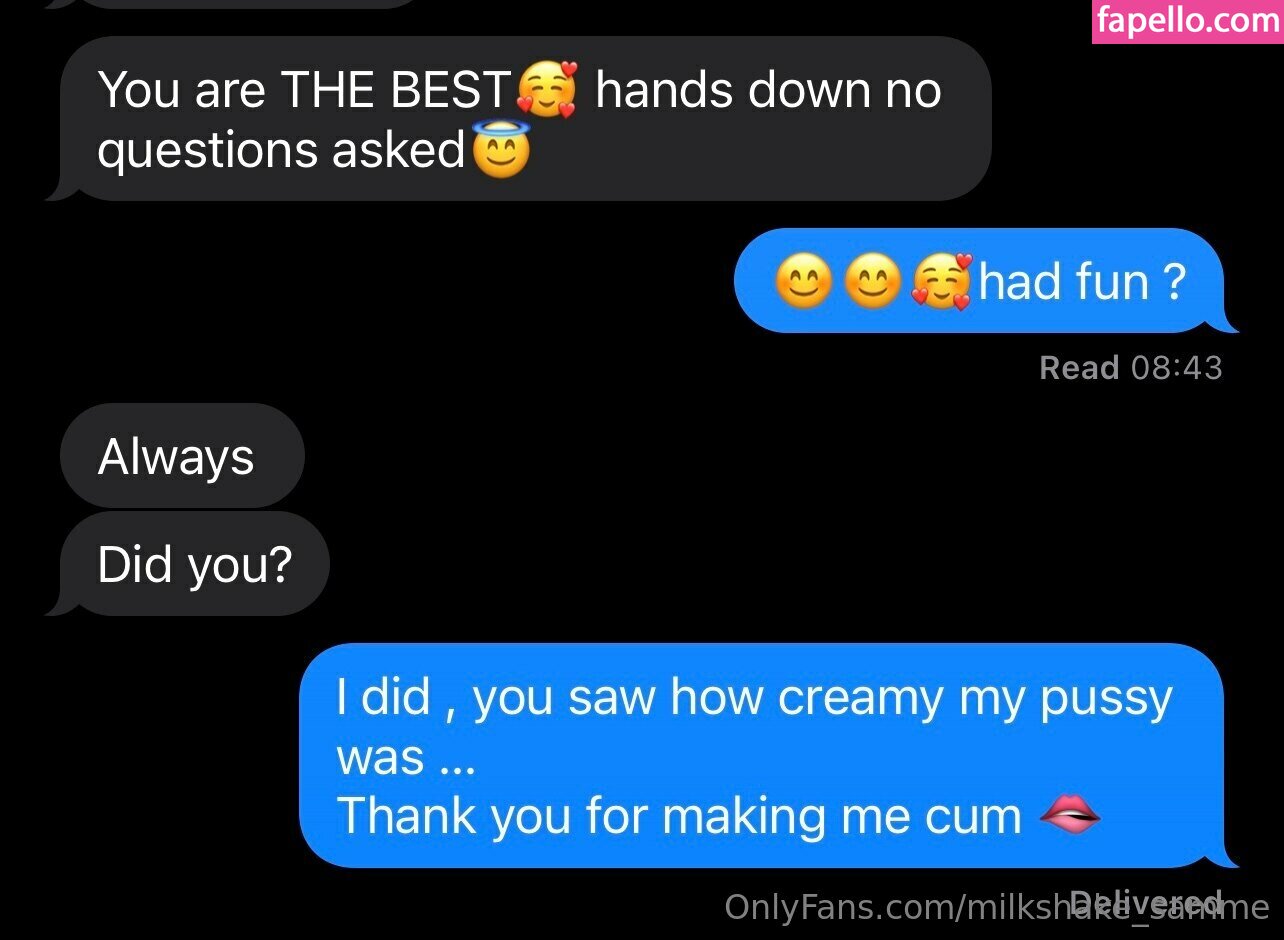The height and width of the screenshot is (940, 1284).
Task: Select the "questions asked" text in gray bubble
Action: coord(282,151)
